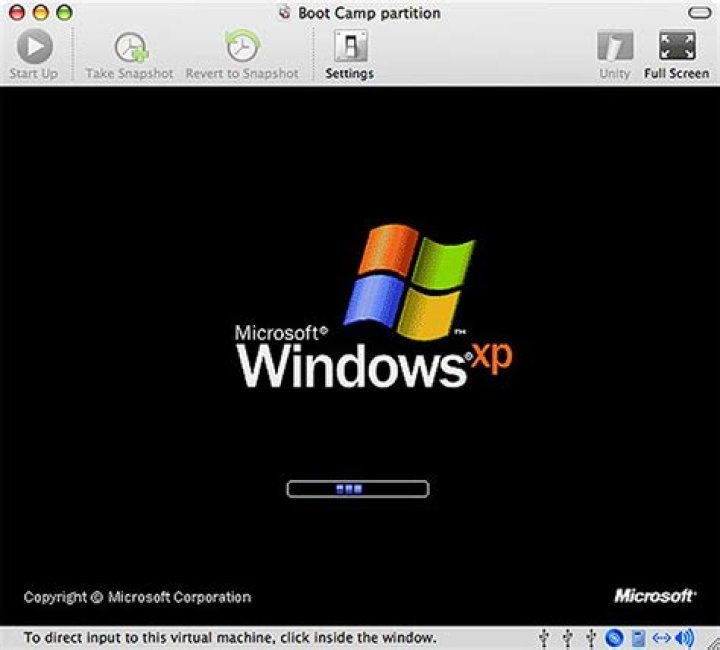
Task: Click the Revert to Snapshot toolbar icon
Action: point(242,46)
